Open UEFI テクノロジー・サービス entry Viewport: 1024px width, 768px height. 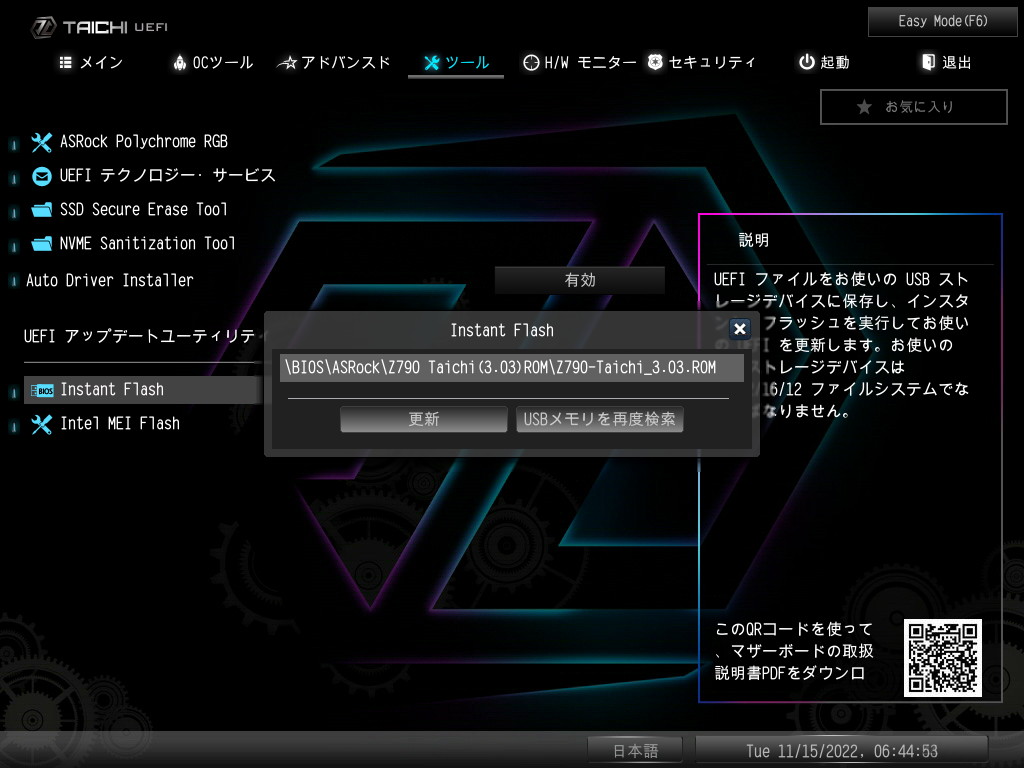coord(167,176)
